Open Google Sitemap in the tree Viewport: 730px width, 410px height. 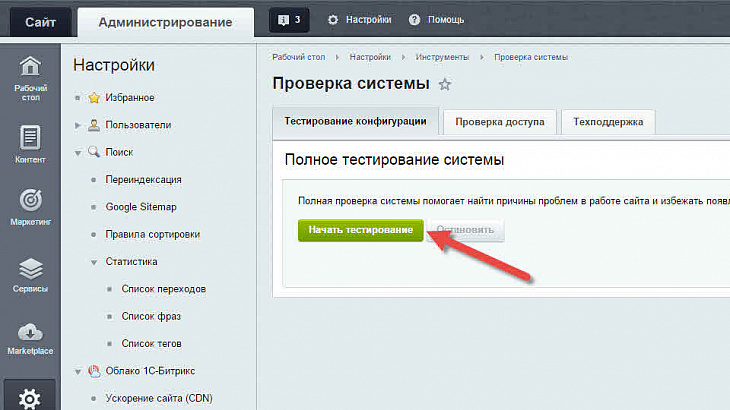coord(141,207)
